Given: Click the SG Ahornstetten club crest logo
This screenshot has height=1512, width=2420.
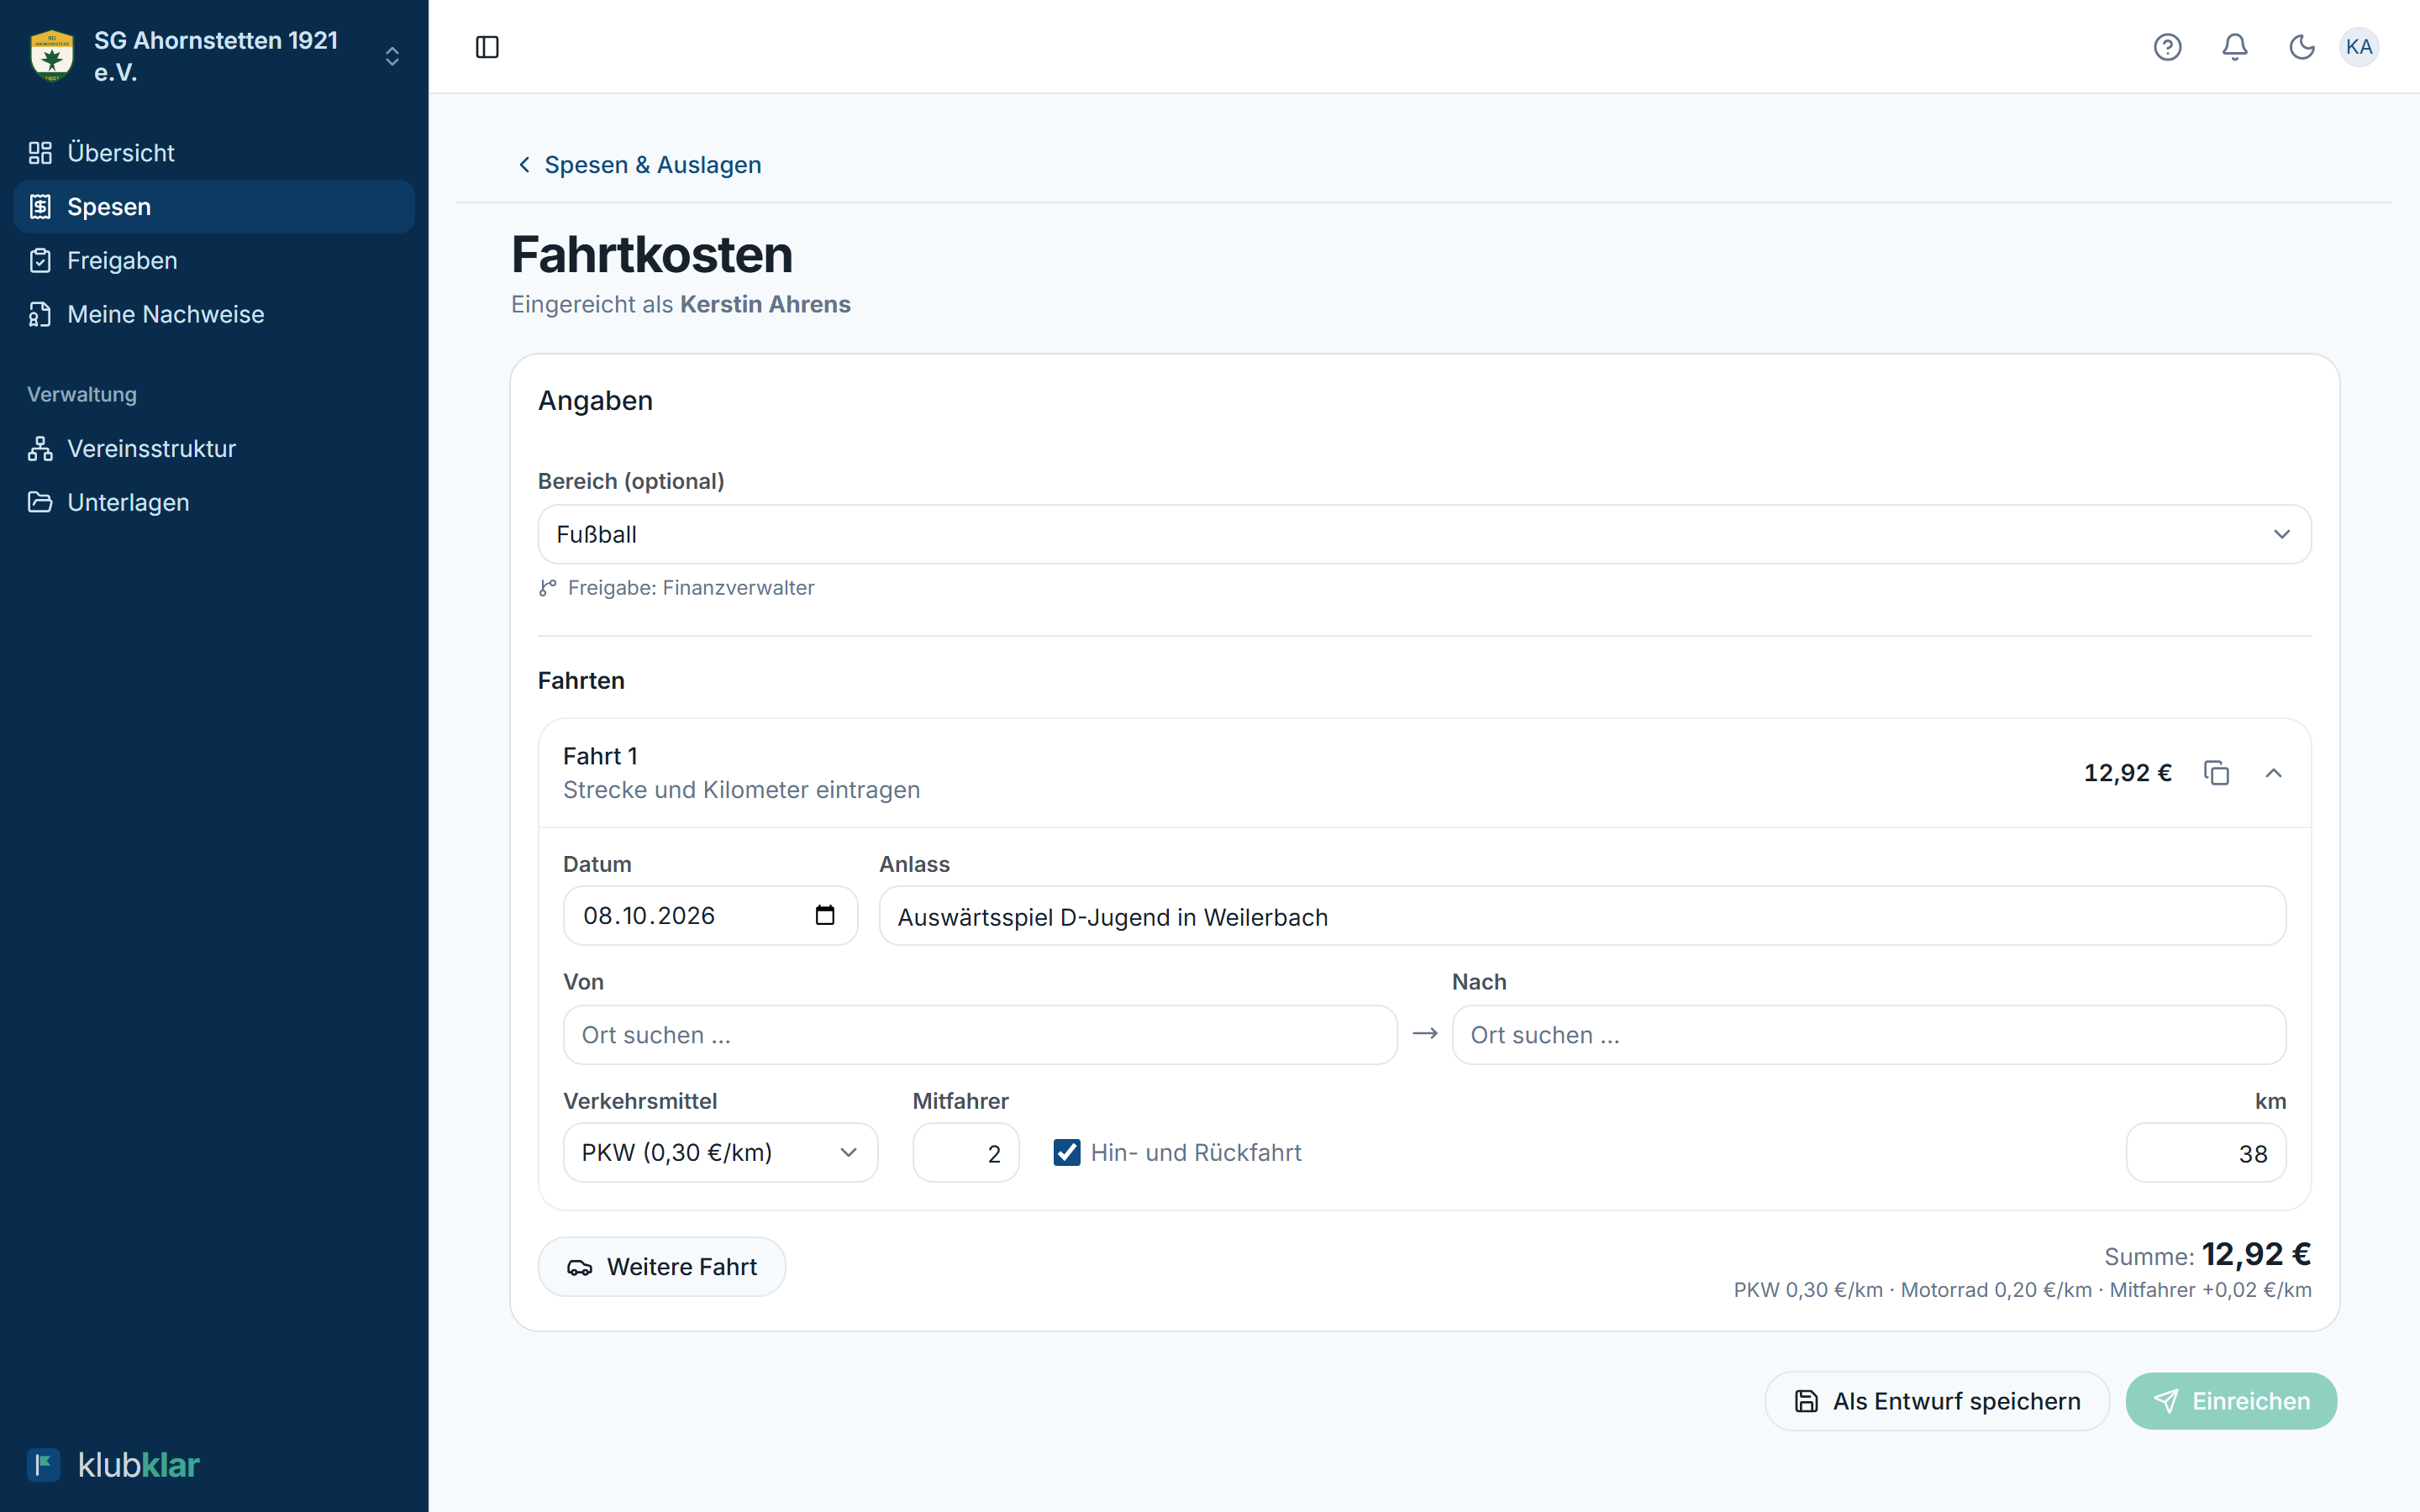Looking at the screenshot, I should click(x=52, y=56).
